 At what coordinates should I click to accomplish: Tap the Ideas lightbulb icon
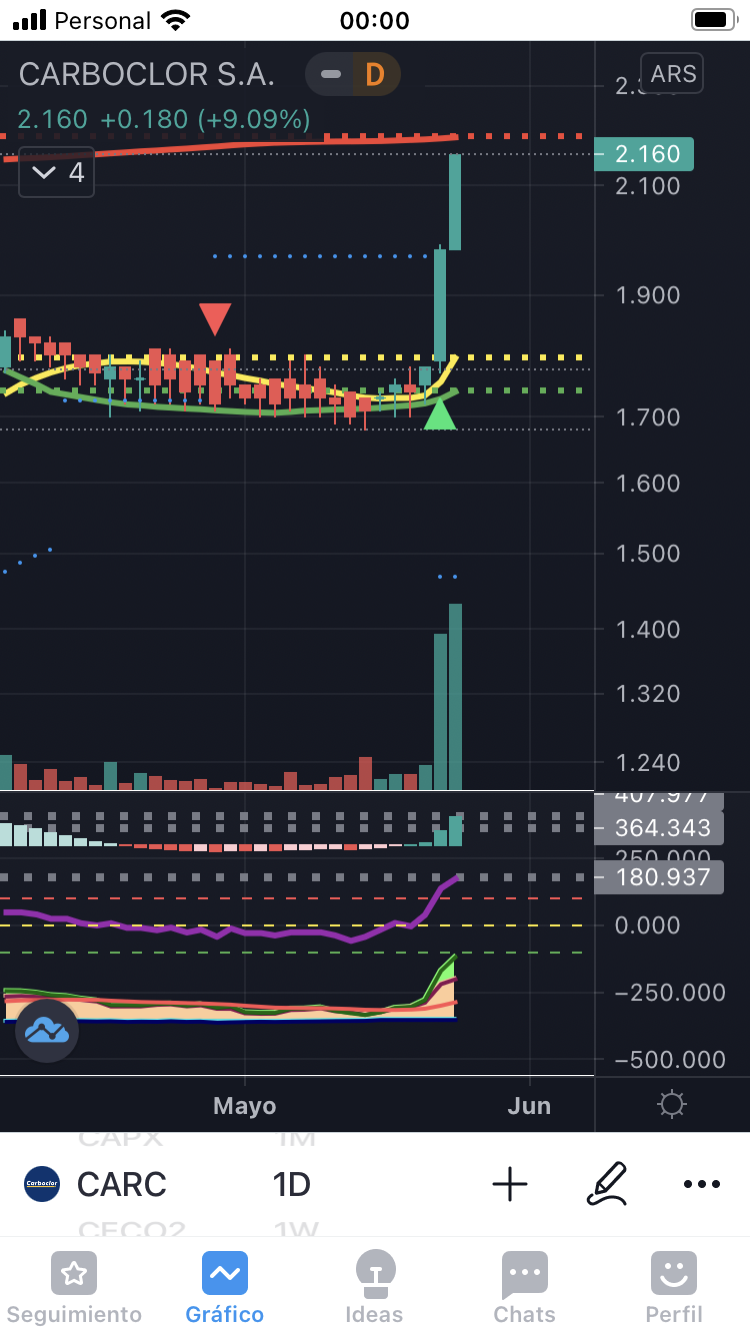374,1274
